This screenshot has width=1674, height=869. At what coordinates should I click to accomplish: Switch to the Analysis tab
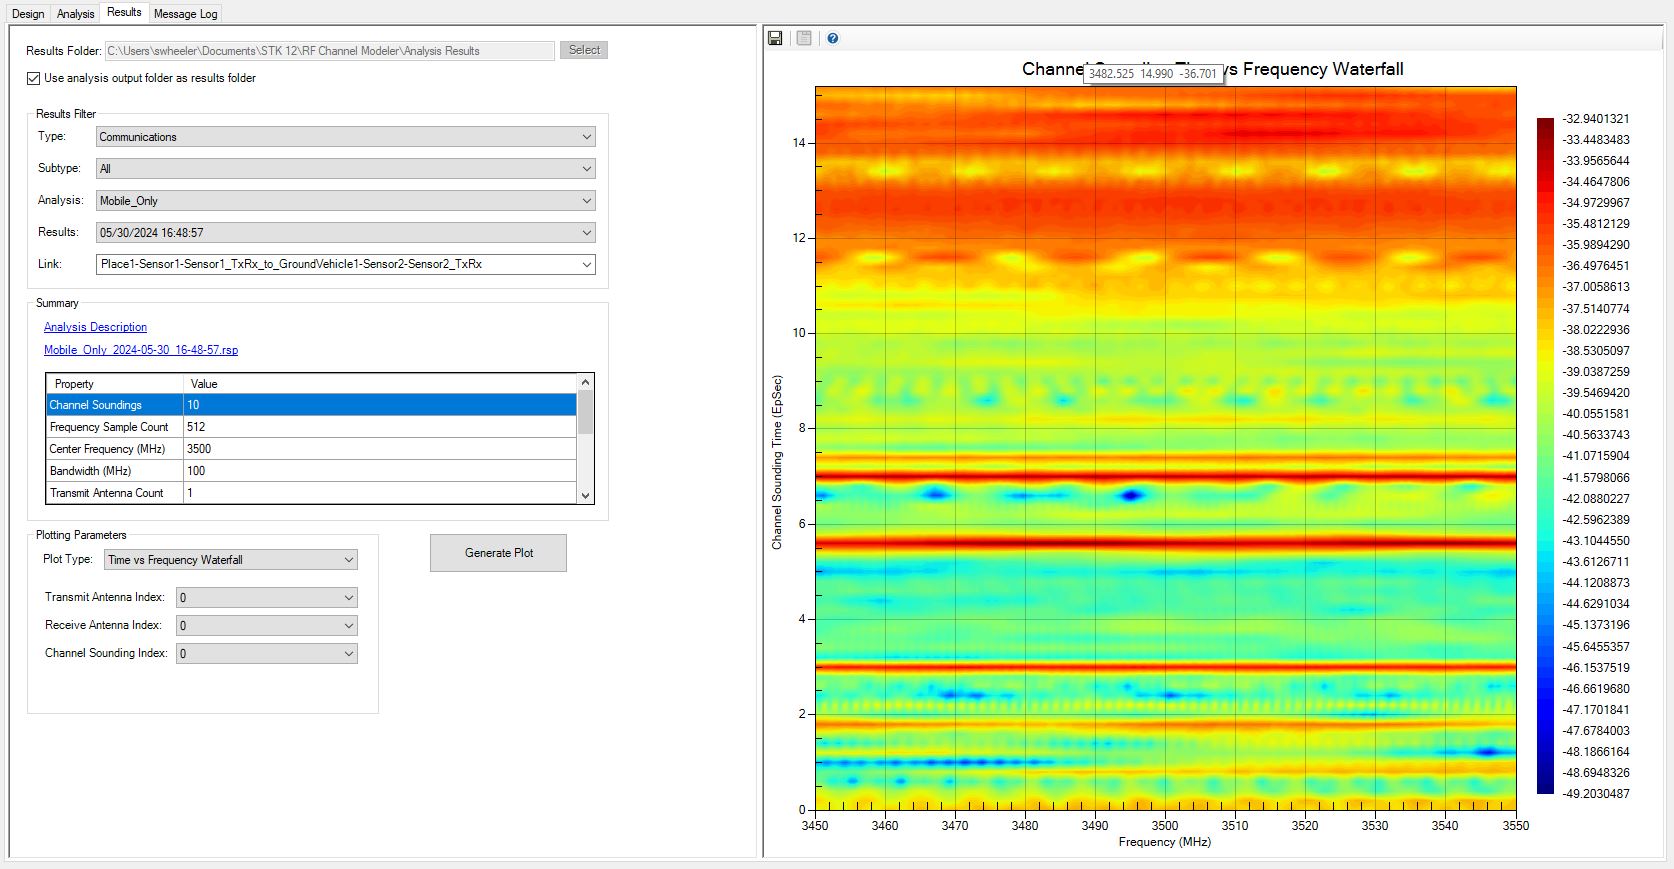pos(75,14)
